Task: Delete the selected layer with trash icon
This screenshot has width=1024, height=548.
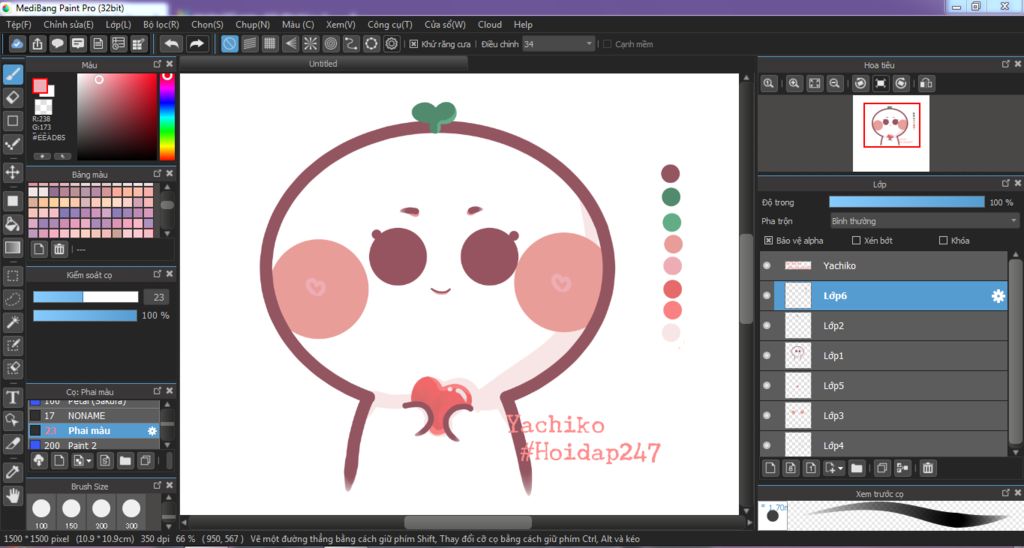Action: click(x=927, y=468)
